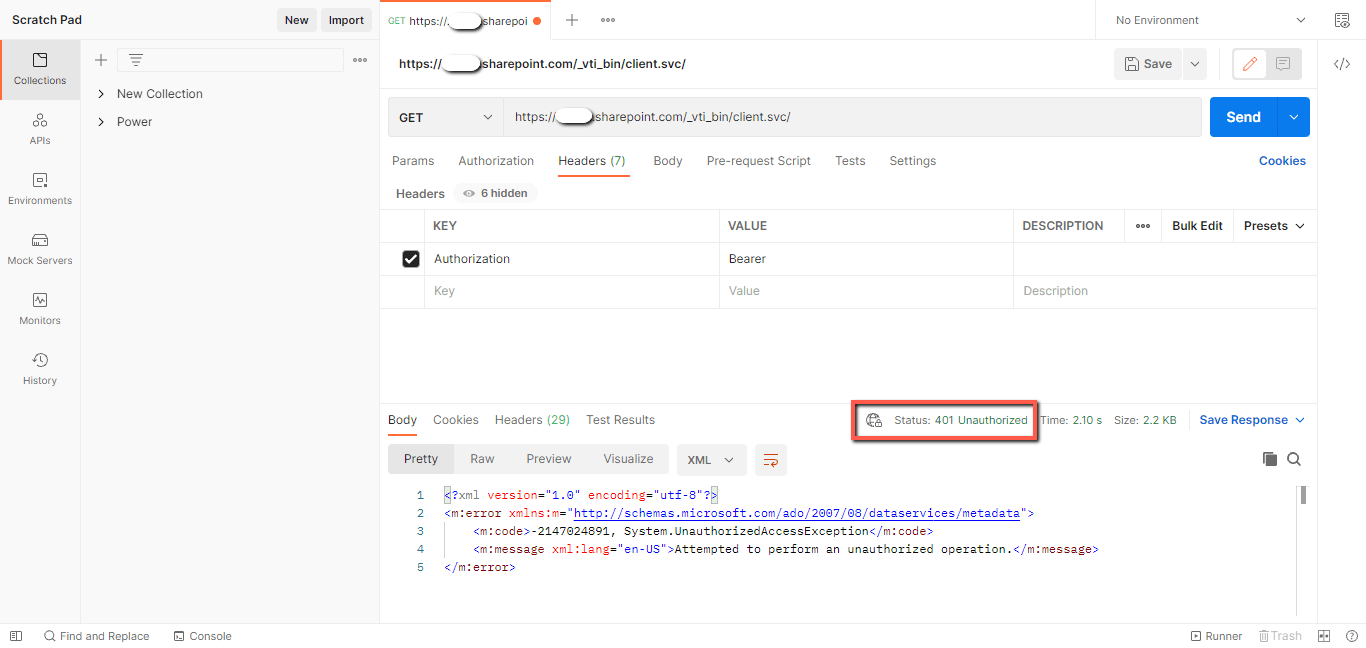Switch to the request Body tab

point(668,161)
